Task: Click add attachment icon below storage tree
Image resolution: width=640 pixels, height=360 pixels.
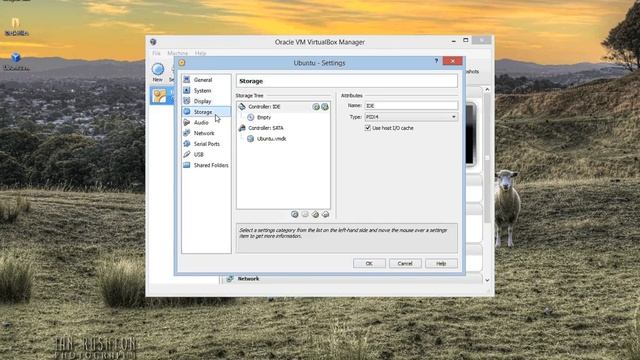Action: pos(315,214)
